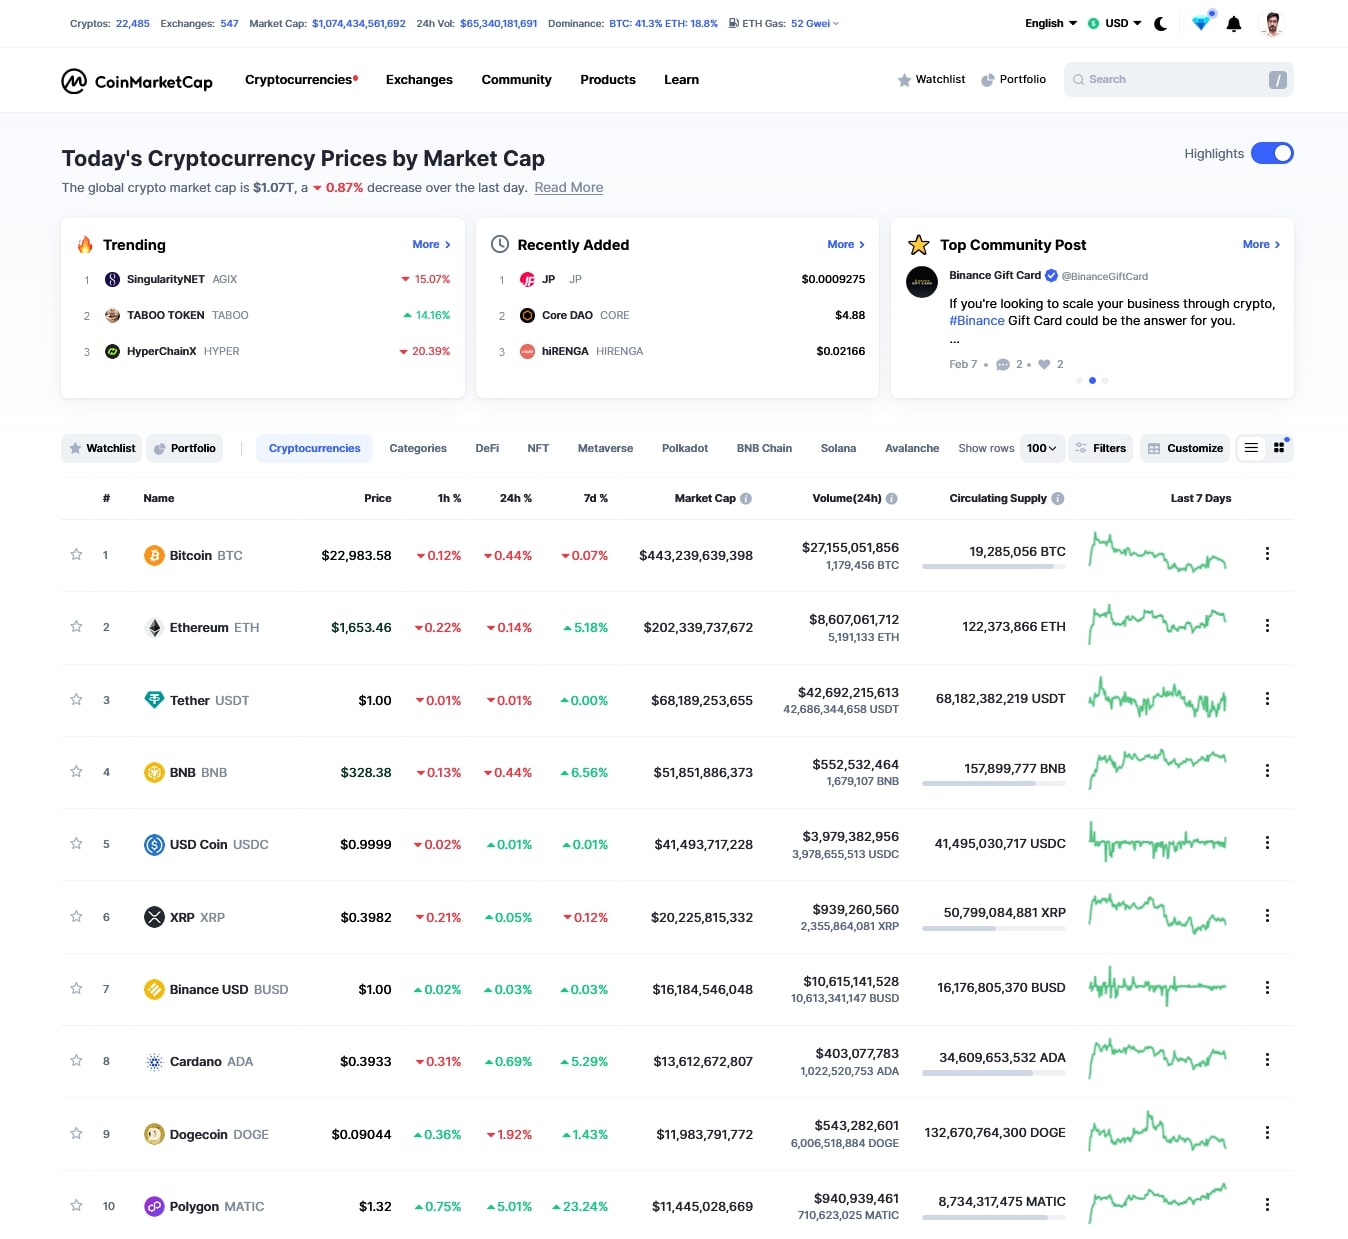The height and width of the screenshot is (1239, 1348).
Task: Switch to list view layout
Action: (x=1251, y=448)
